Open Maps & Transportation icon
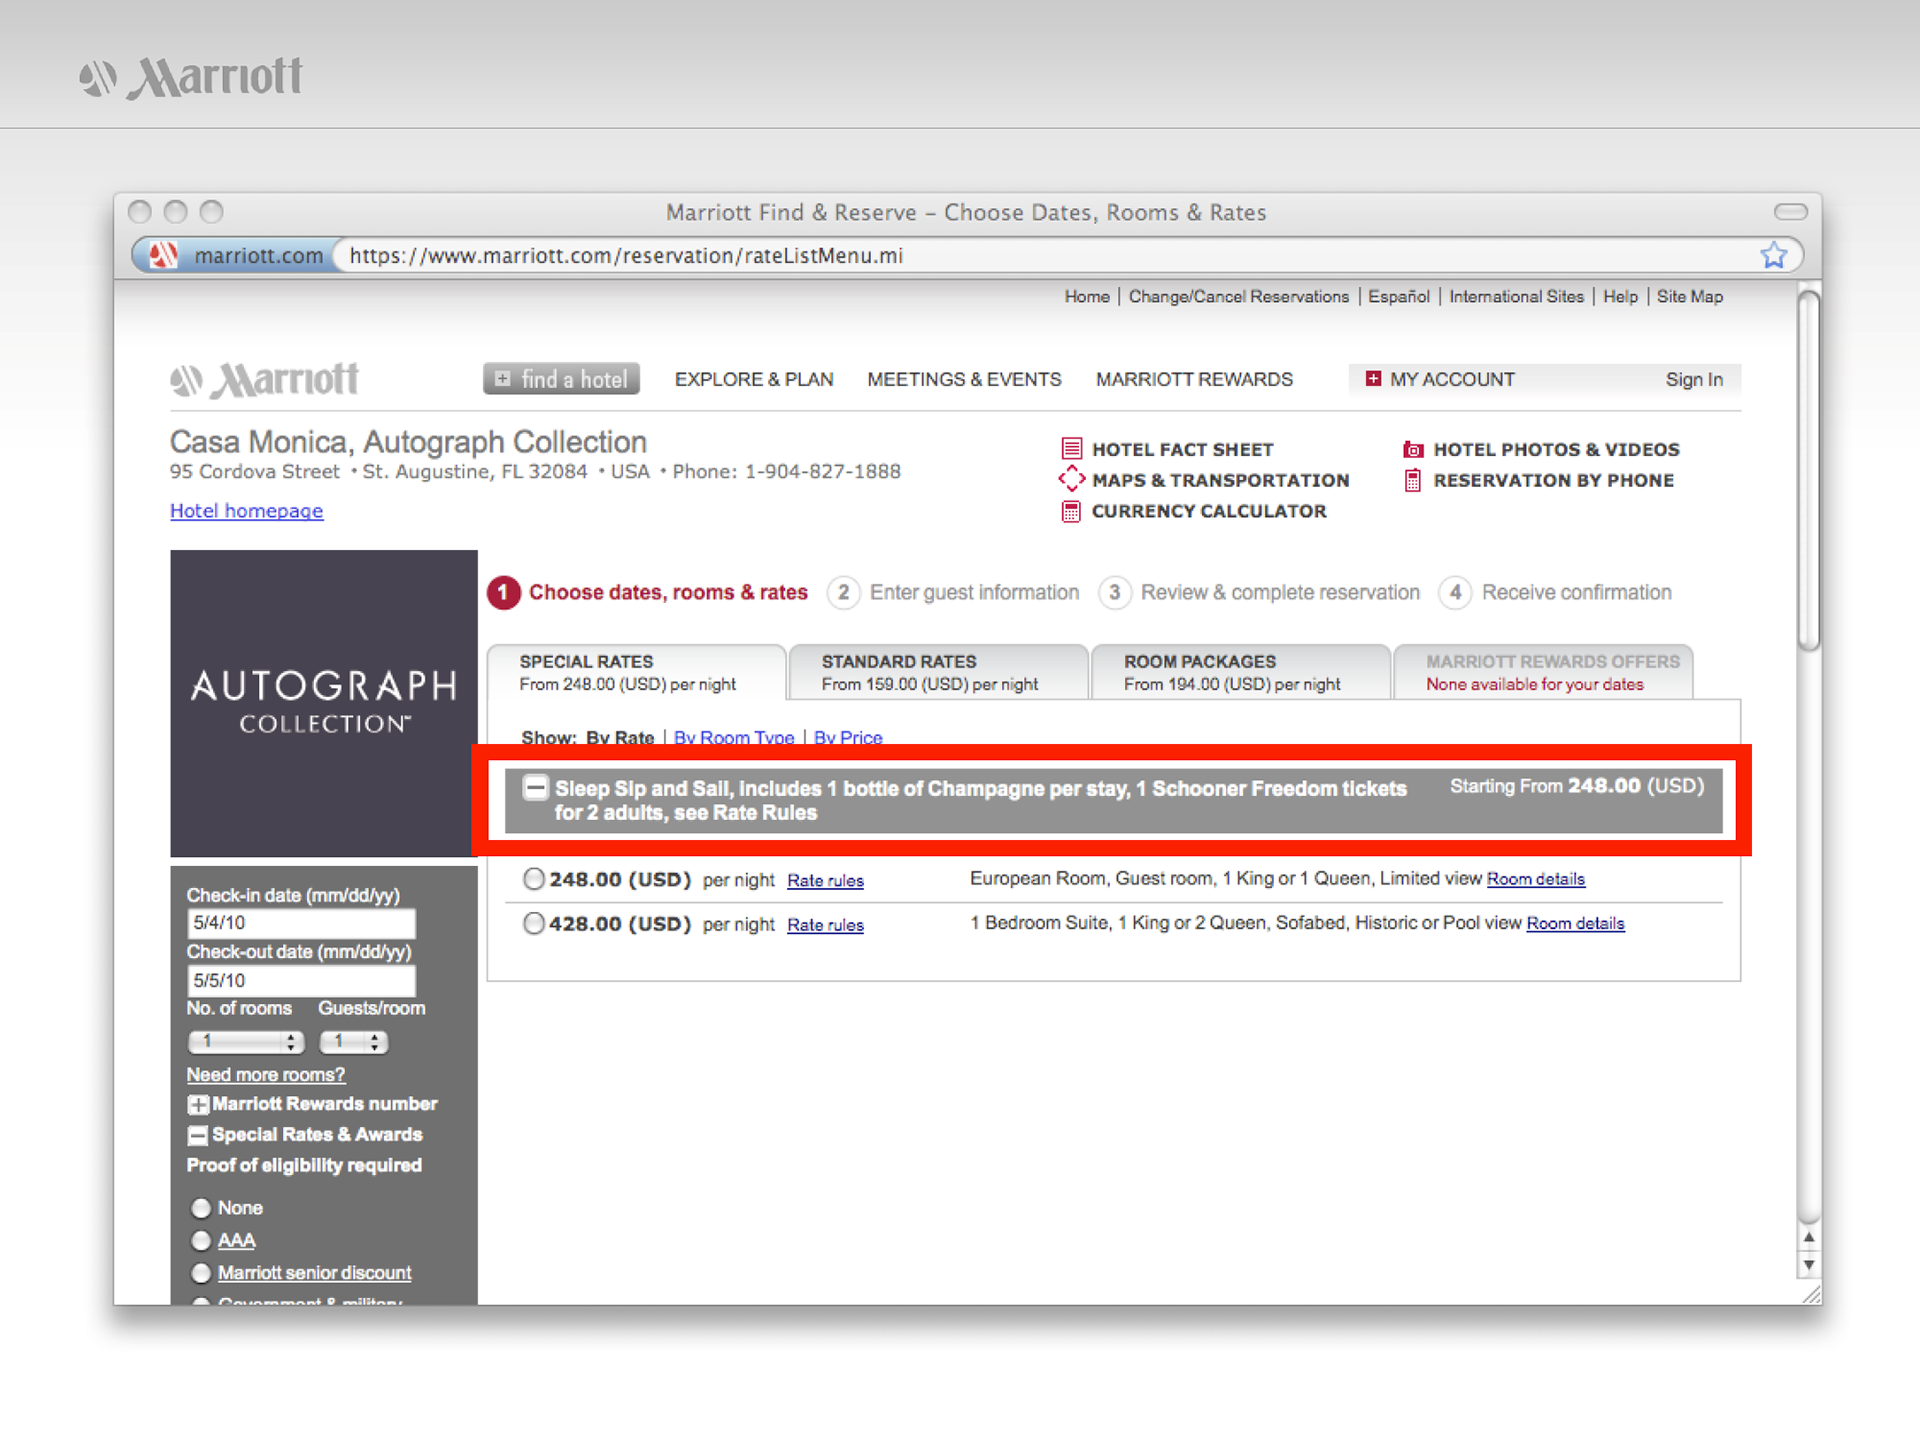The height and width of the screenshot is (1440, 1920). (x=1071, y=479)
